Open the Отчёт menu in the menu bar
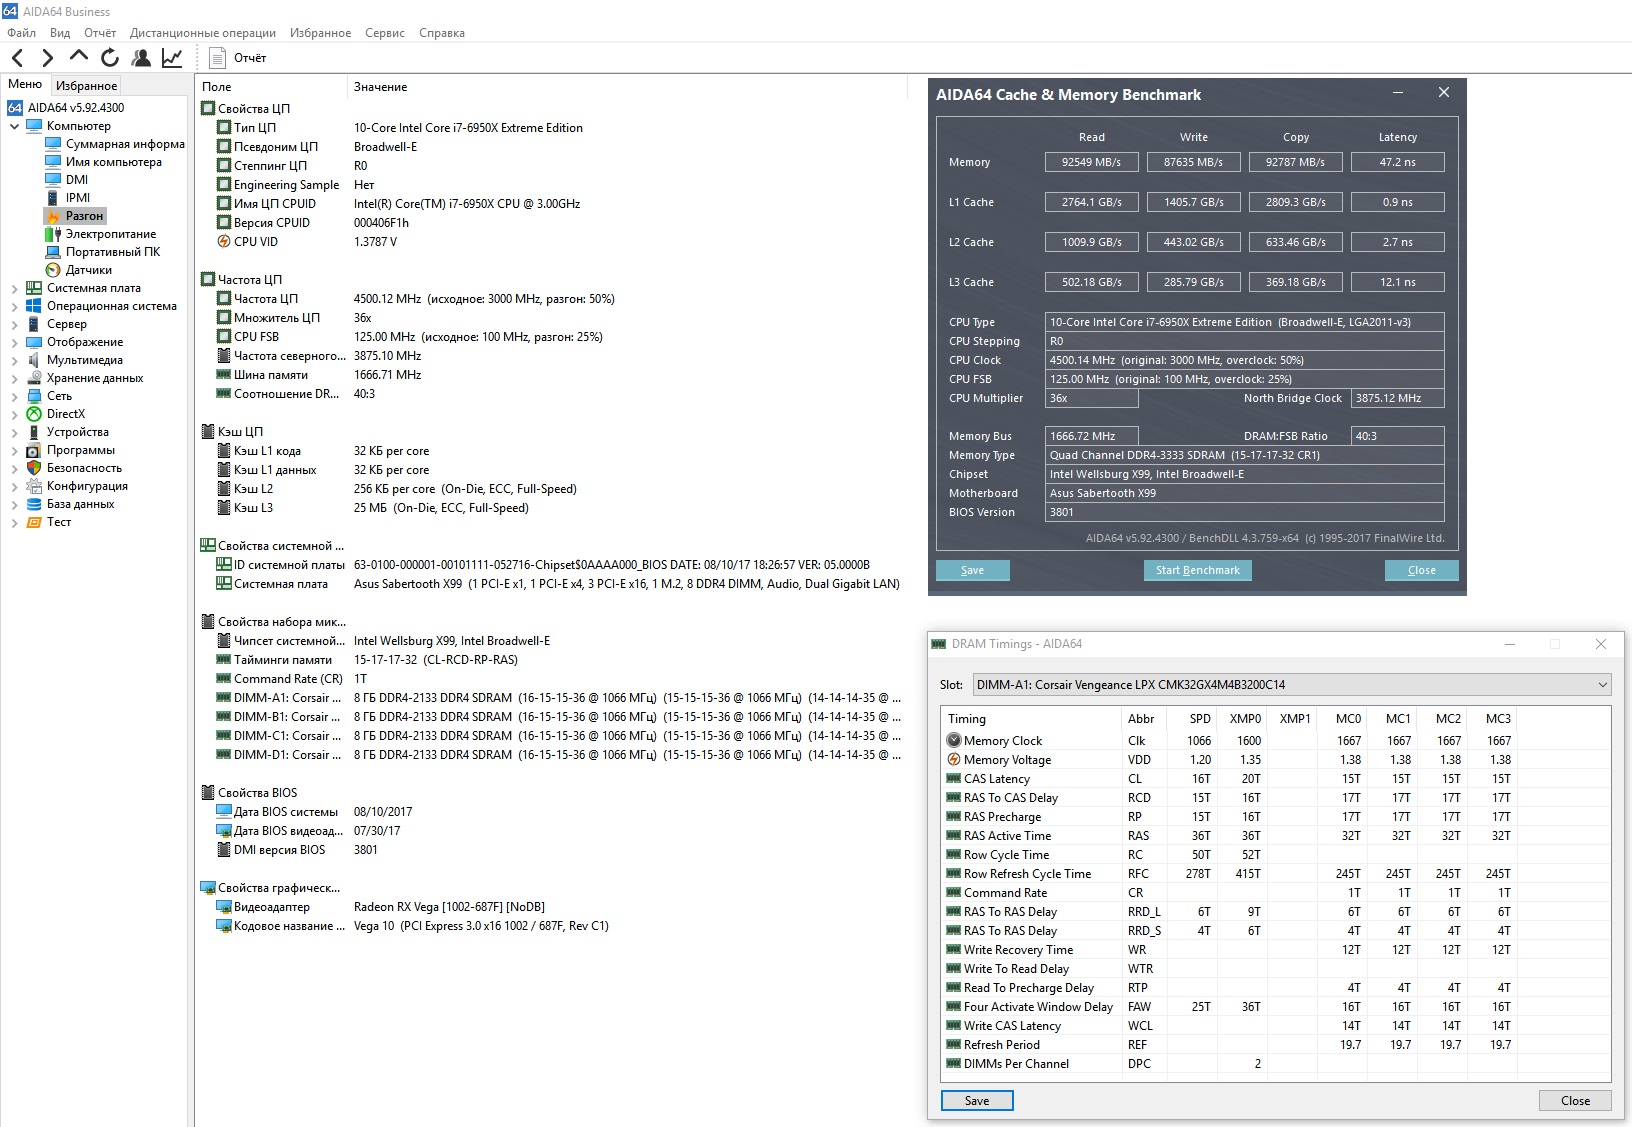Image resolution: width=1632 pixels, height=1127 pixels. (x=100, y=33)
